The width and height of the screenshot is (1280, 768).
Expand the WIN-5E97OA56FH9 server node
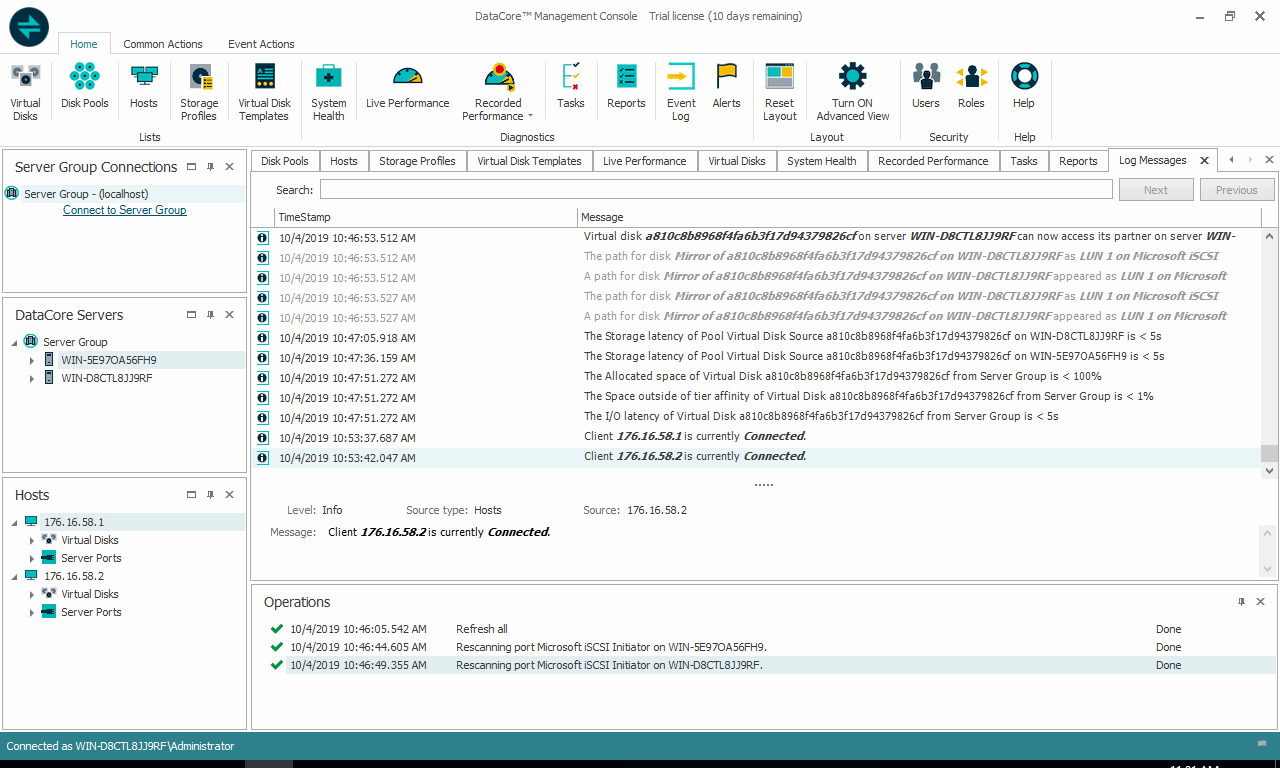[x=32, y=360]
